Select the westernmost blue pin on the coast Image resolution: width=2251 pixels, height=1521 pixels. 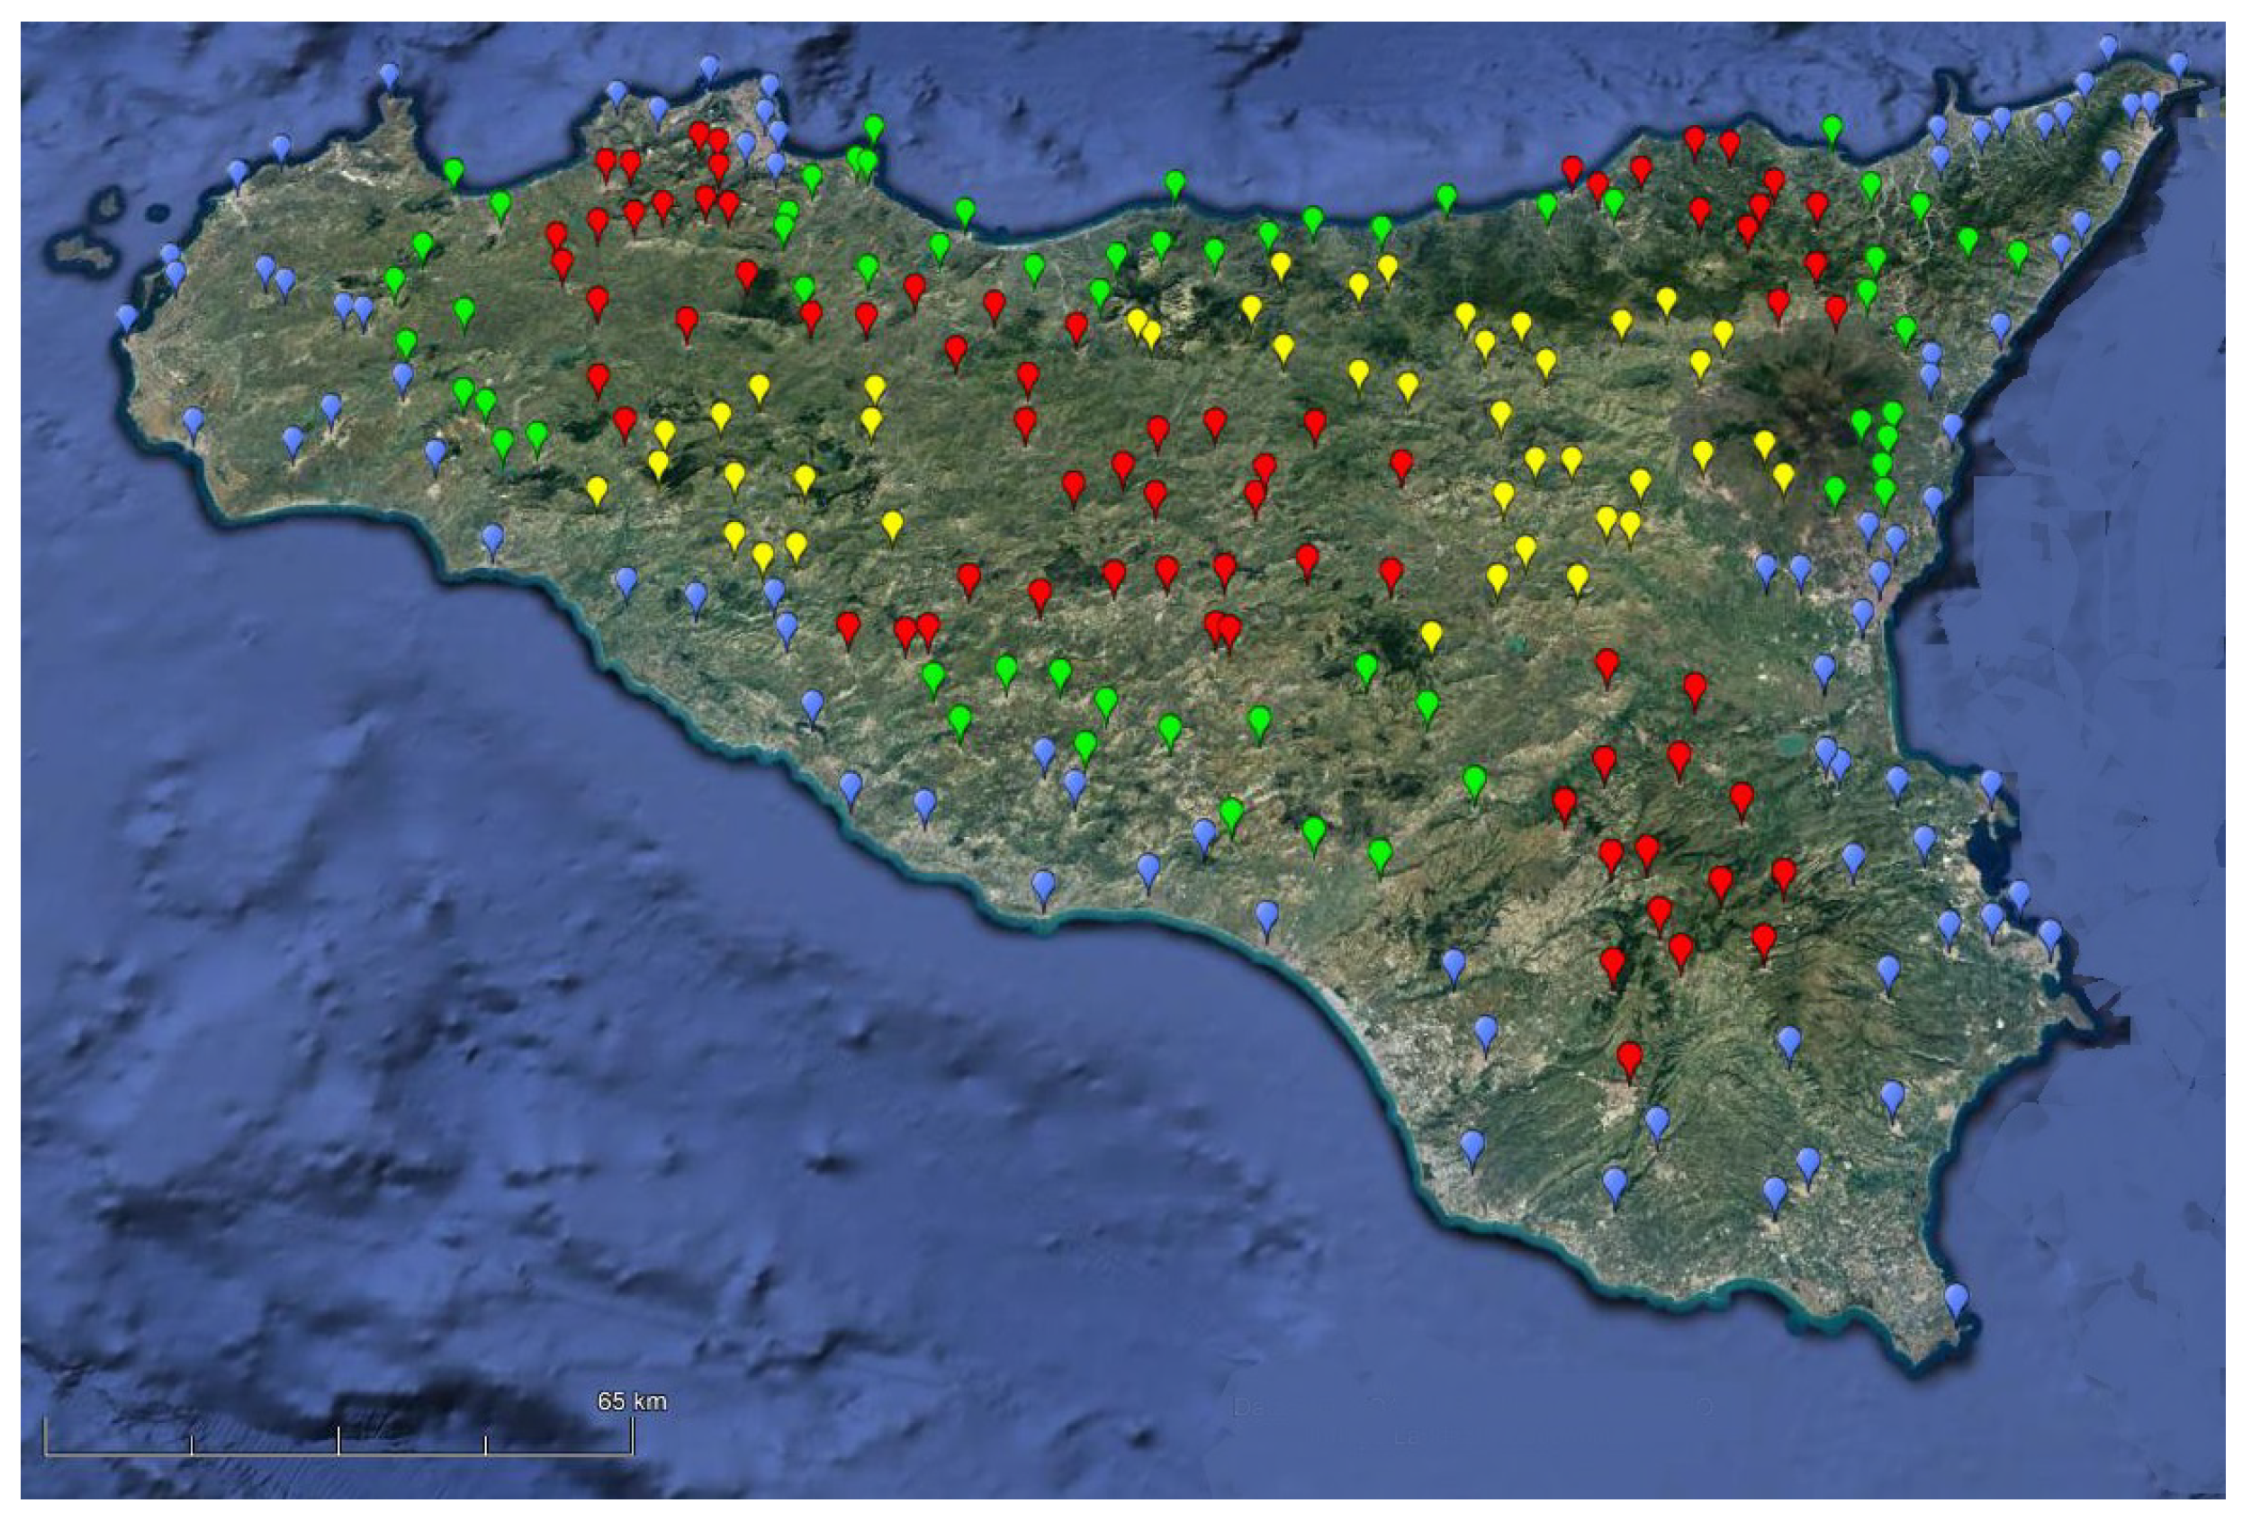pos(126,317)
